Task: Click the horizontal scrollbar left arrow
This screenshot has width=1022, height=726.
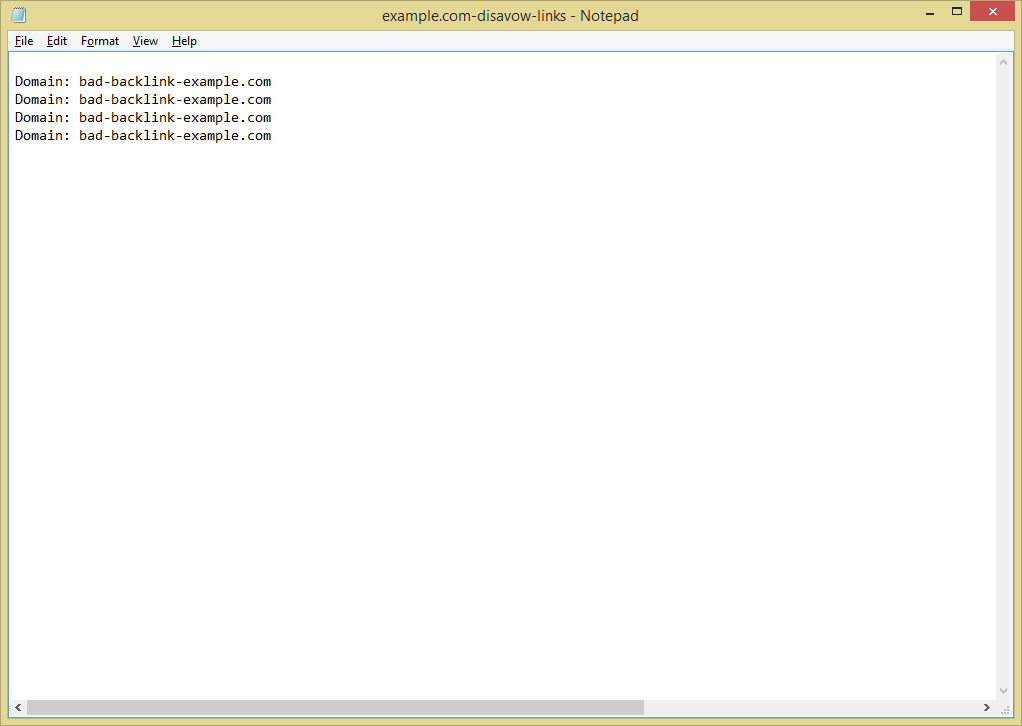Action: pos(18,708)
